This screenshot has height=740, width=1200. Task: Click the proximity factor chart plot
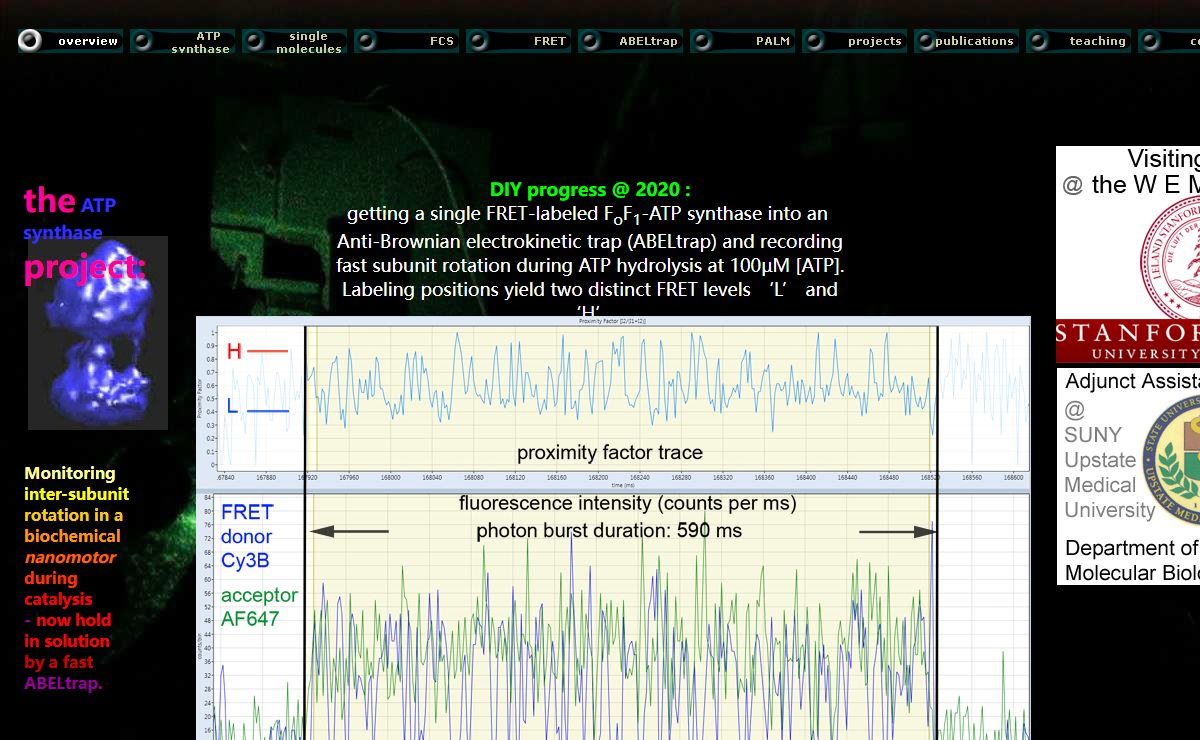pyautogui.click(x=613, y=402)
